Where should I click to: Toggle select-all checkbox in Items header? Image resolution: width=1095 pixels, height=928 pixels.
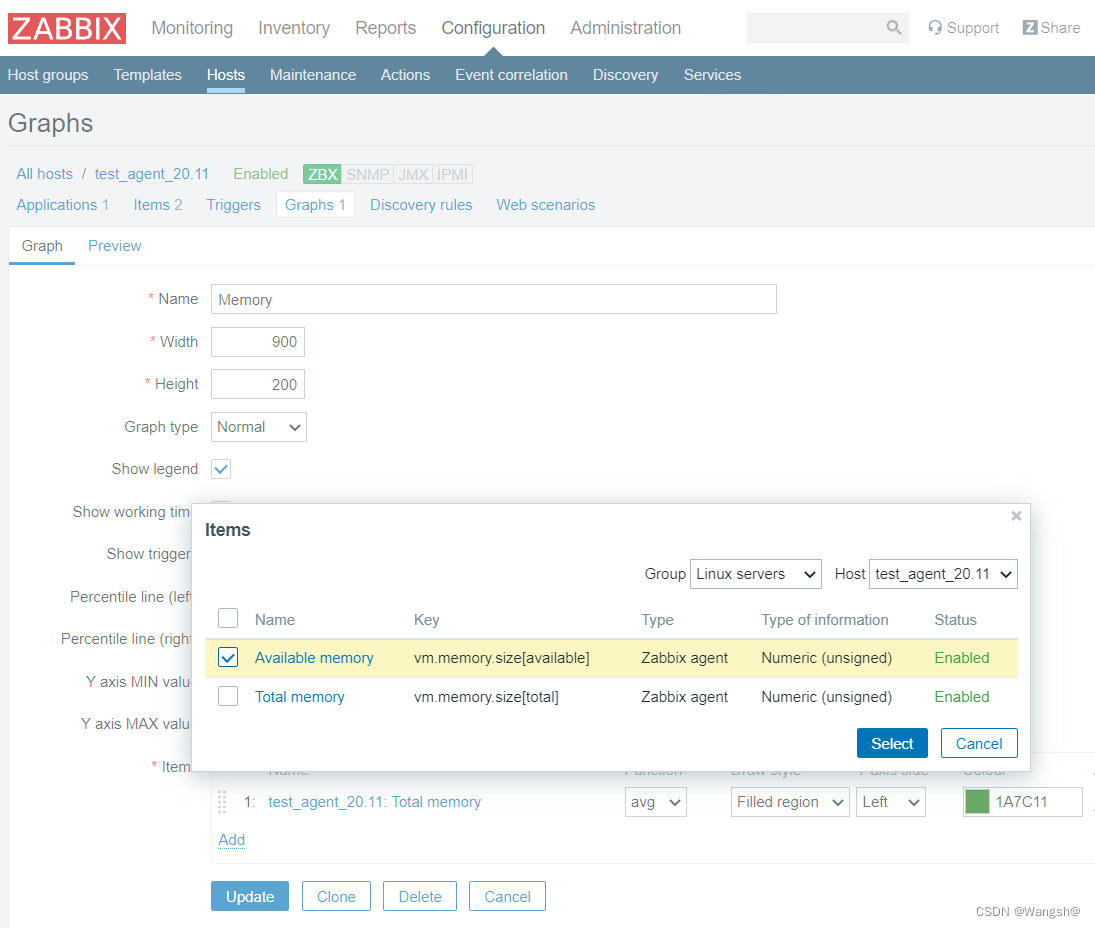(x=228, y=619)
